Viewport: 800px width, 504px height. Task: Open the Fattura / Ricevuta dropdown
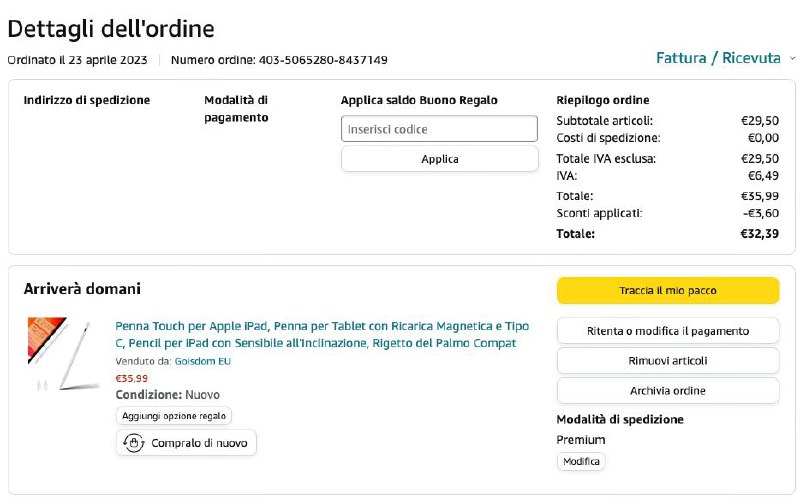click(x=717, y=58)
